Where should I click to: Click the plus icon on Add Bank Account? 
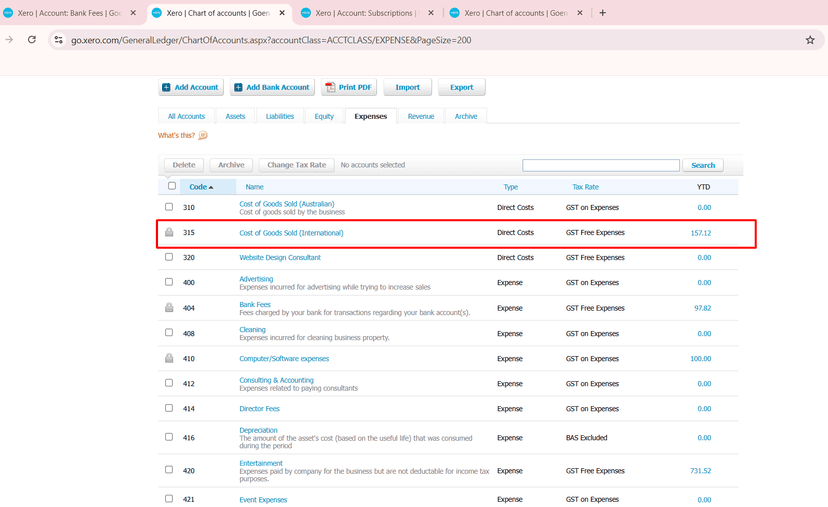(238, 88)
